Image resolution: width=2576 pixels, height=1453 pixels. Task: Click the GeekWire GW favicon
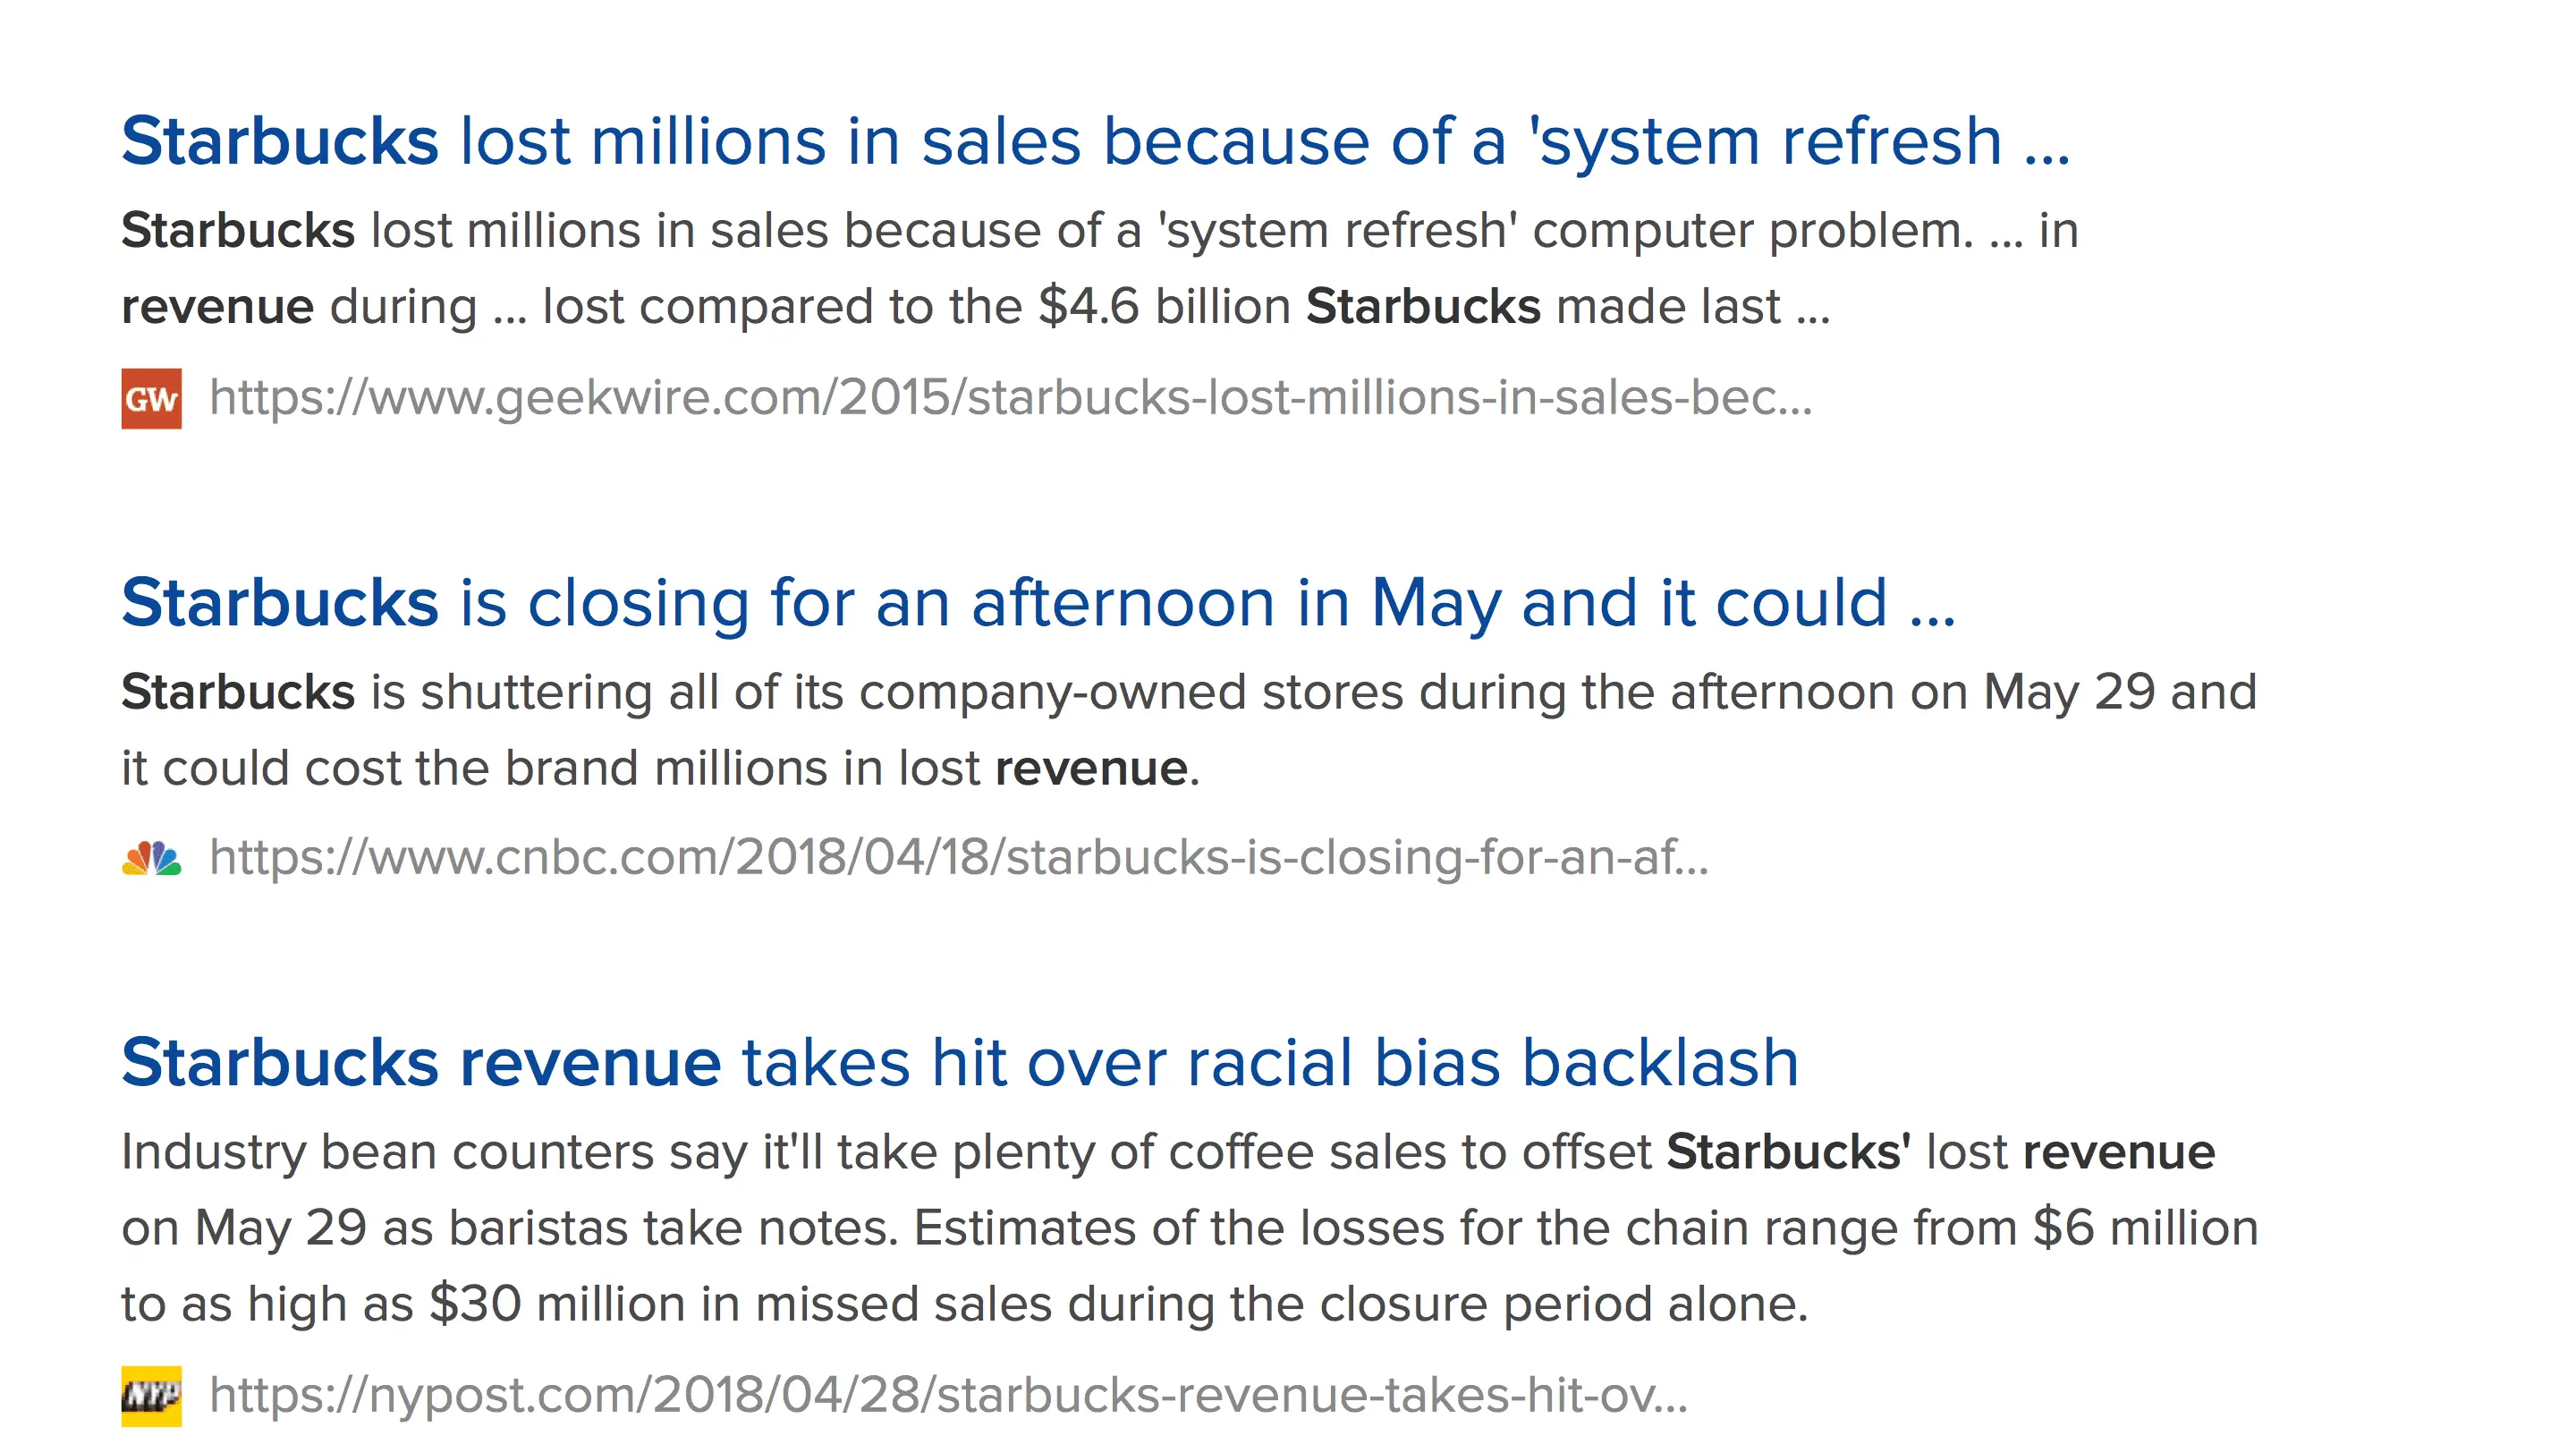pos(151,399)
